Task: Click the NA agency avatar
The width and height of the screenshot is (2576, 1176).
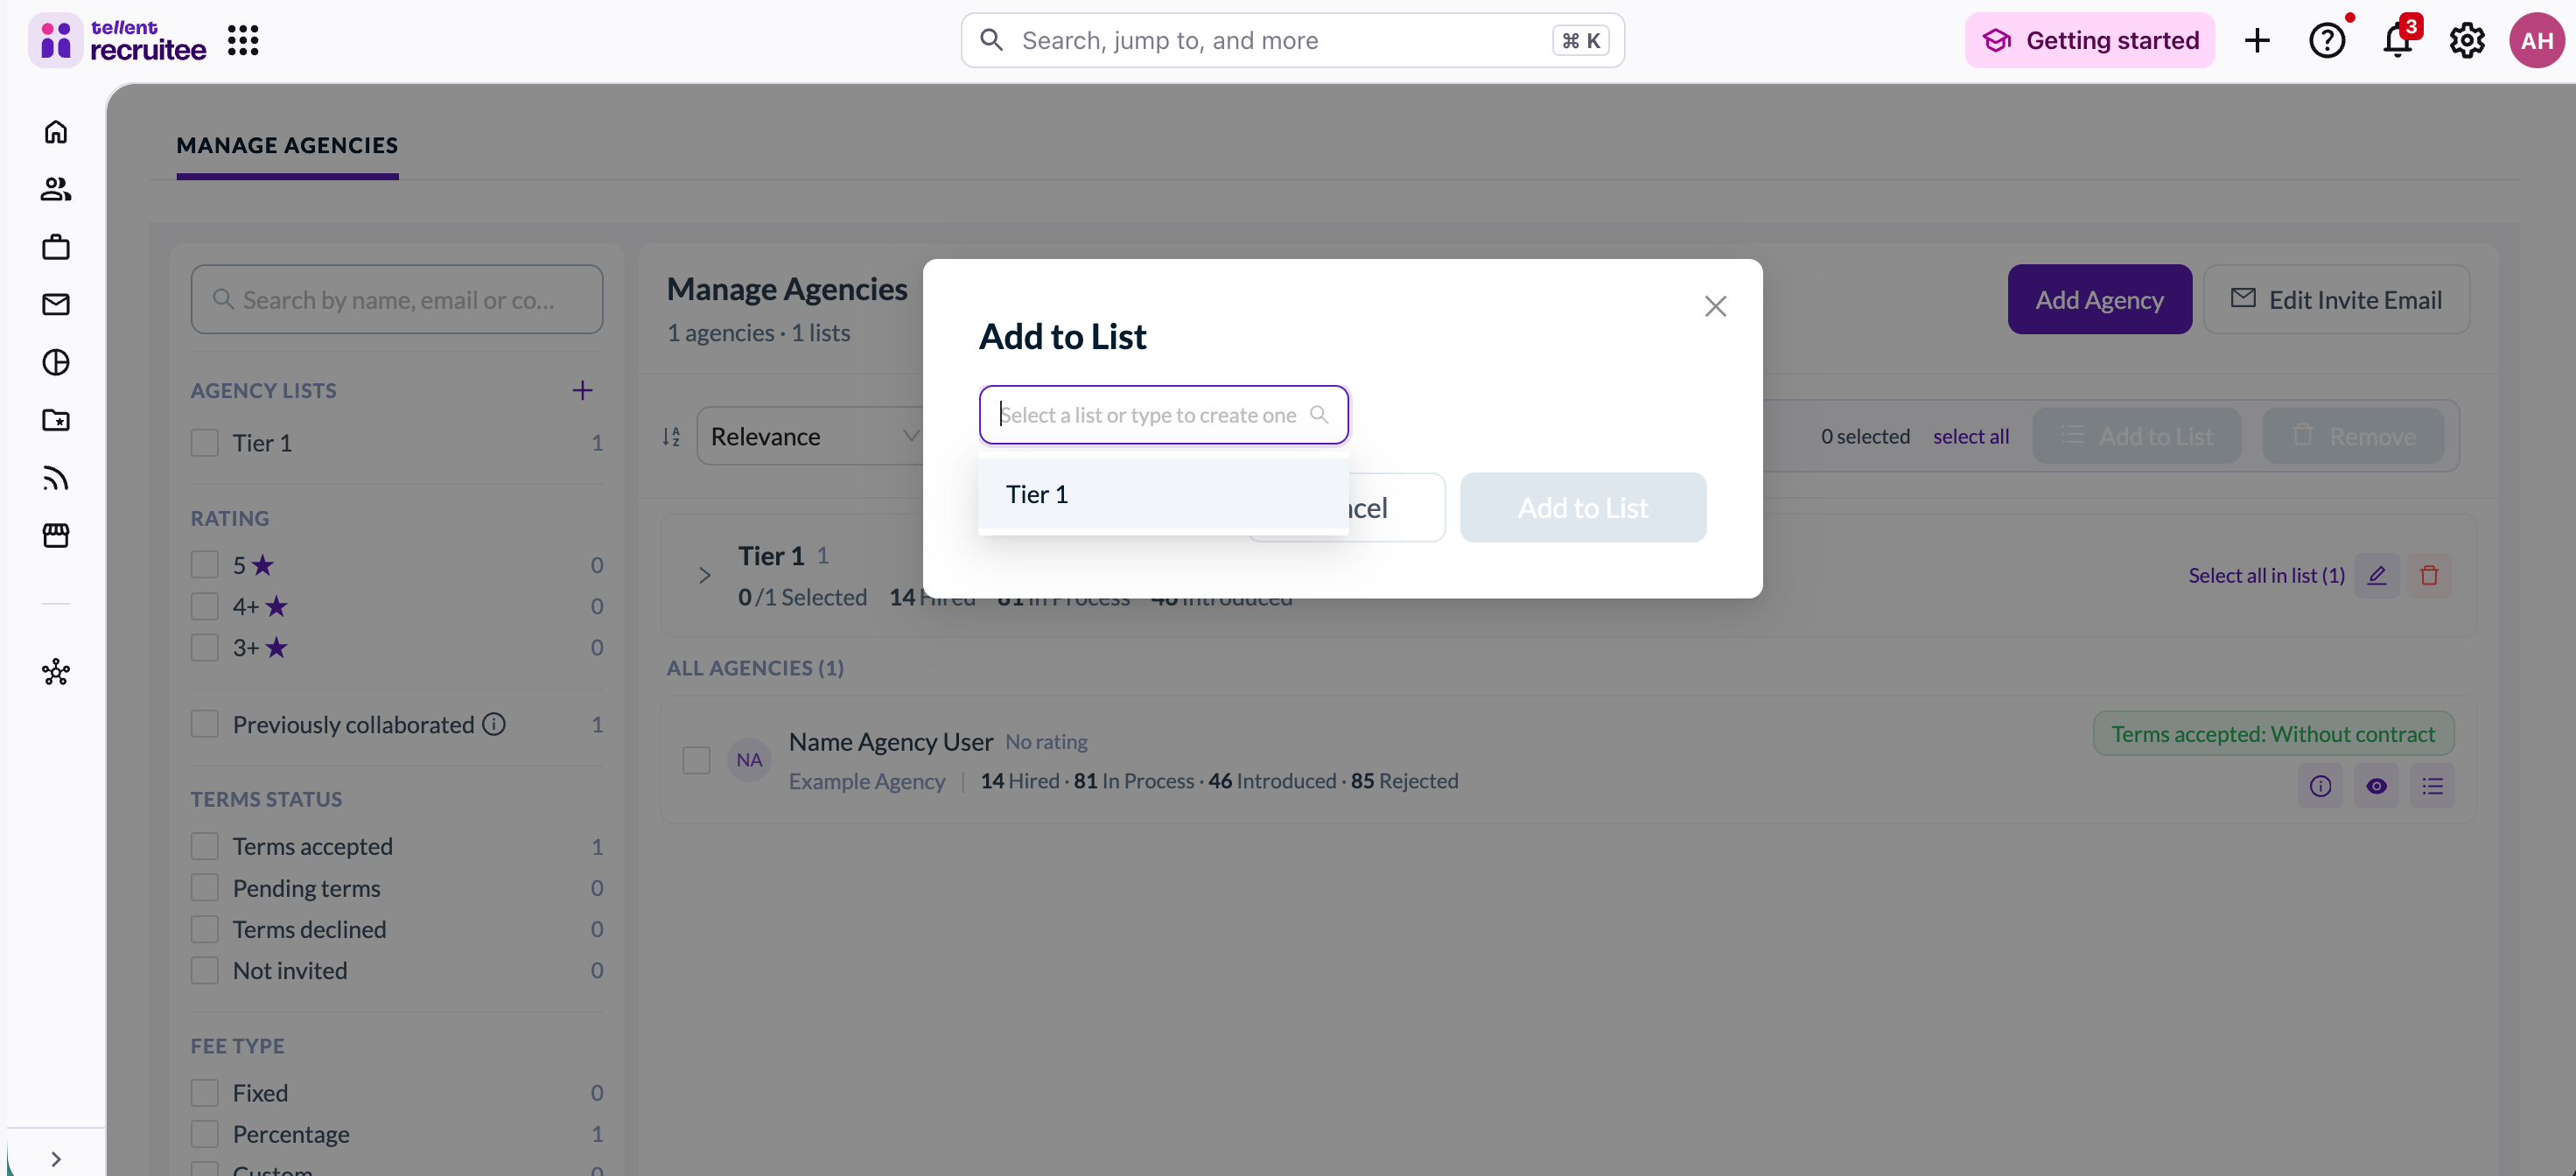Action: point(749,760)
